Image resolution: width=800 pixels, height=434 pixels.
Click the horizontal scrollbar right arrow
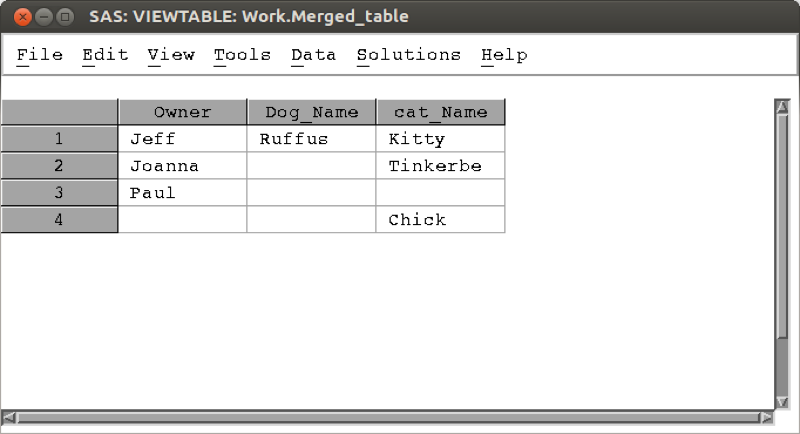(x=766, y=417)
